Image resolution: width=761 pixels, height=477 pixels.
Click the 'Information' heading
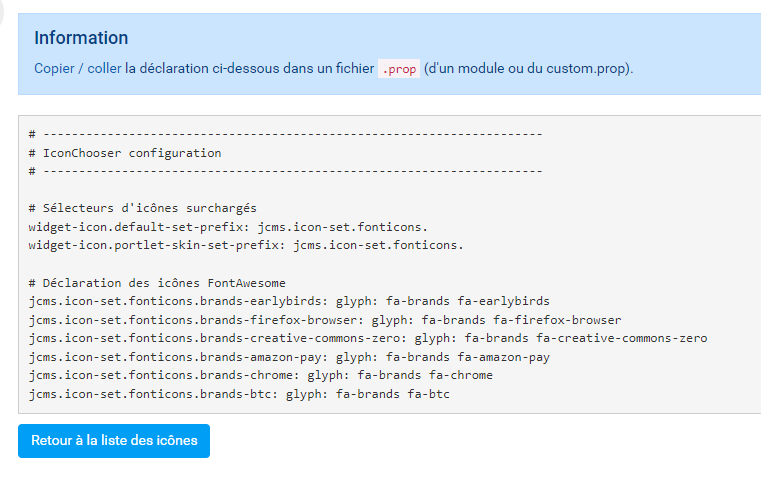81,38
